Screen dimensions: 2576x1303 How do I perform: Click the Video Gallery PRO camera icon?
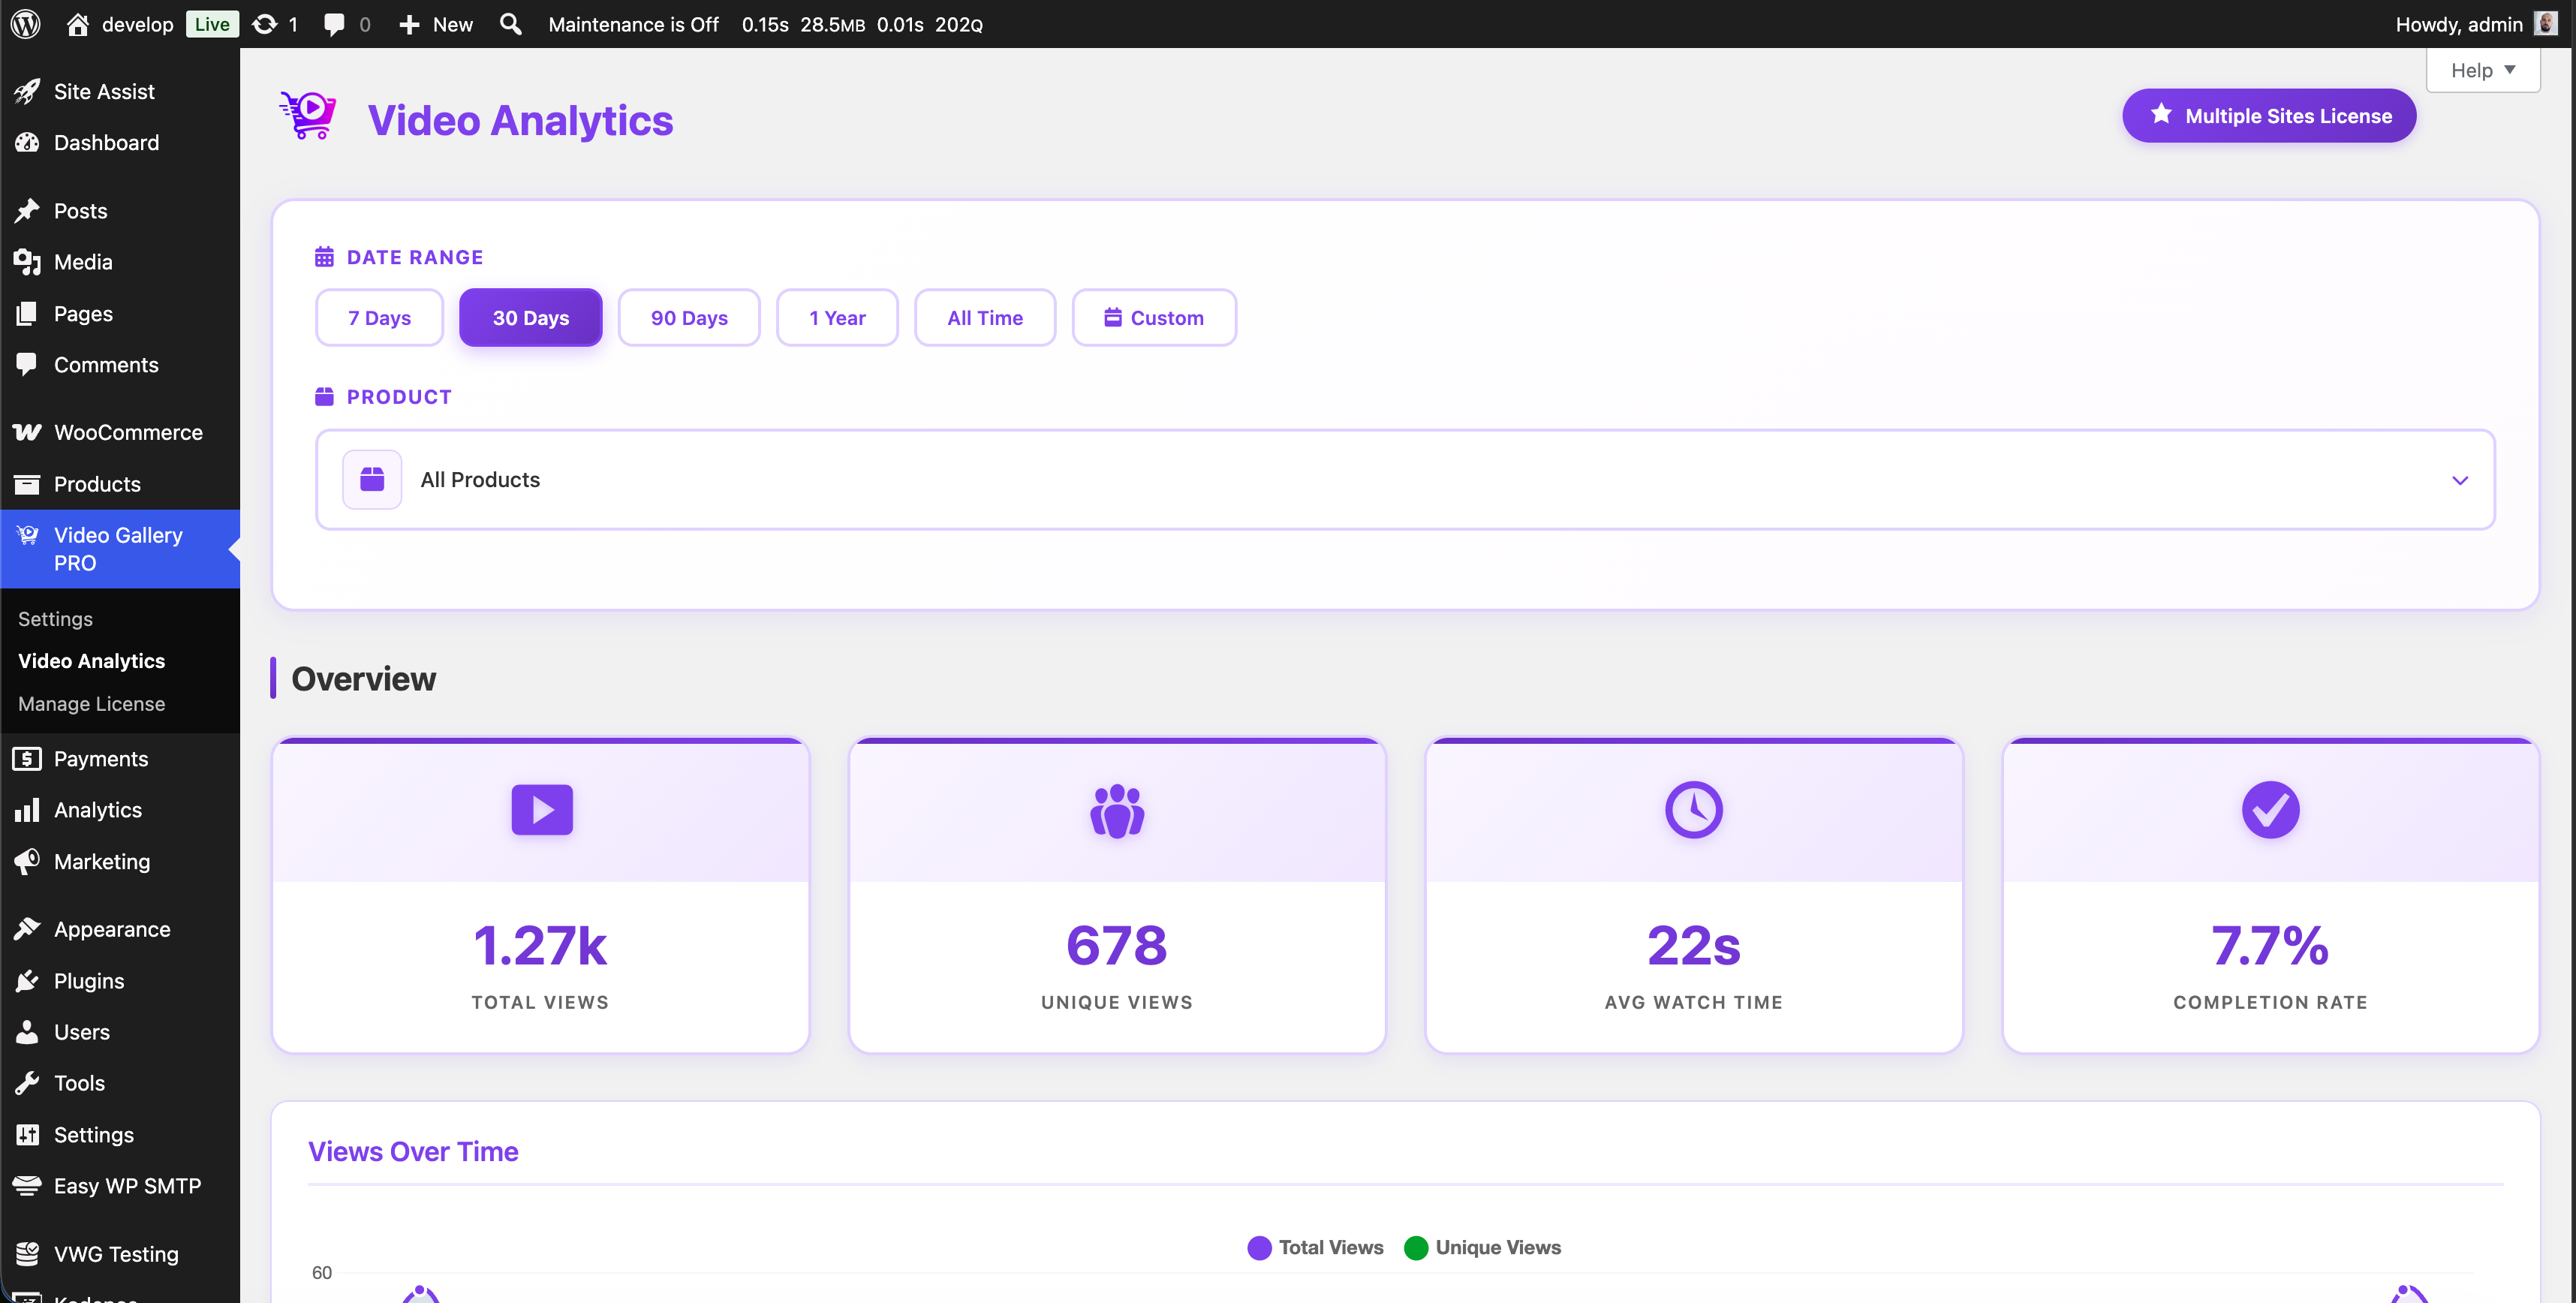click(x=28, y=535)
